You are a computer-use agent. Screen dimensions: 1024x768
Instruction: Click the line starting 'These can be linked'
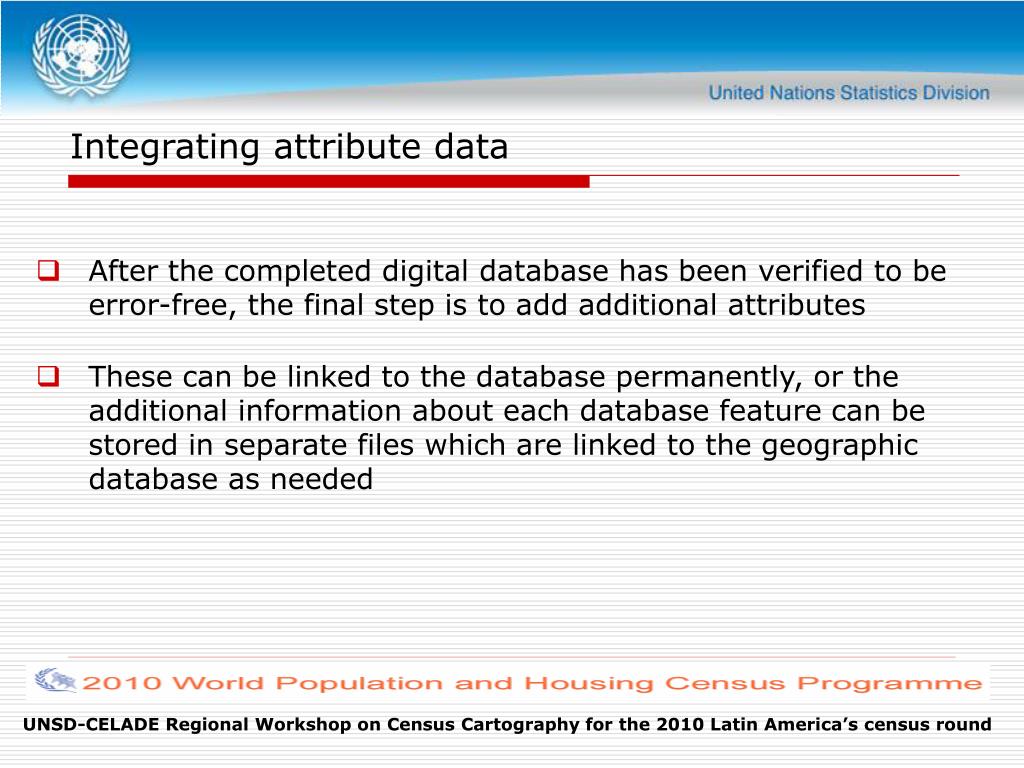tap(493, 378)
